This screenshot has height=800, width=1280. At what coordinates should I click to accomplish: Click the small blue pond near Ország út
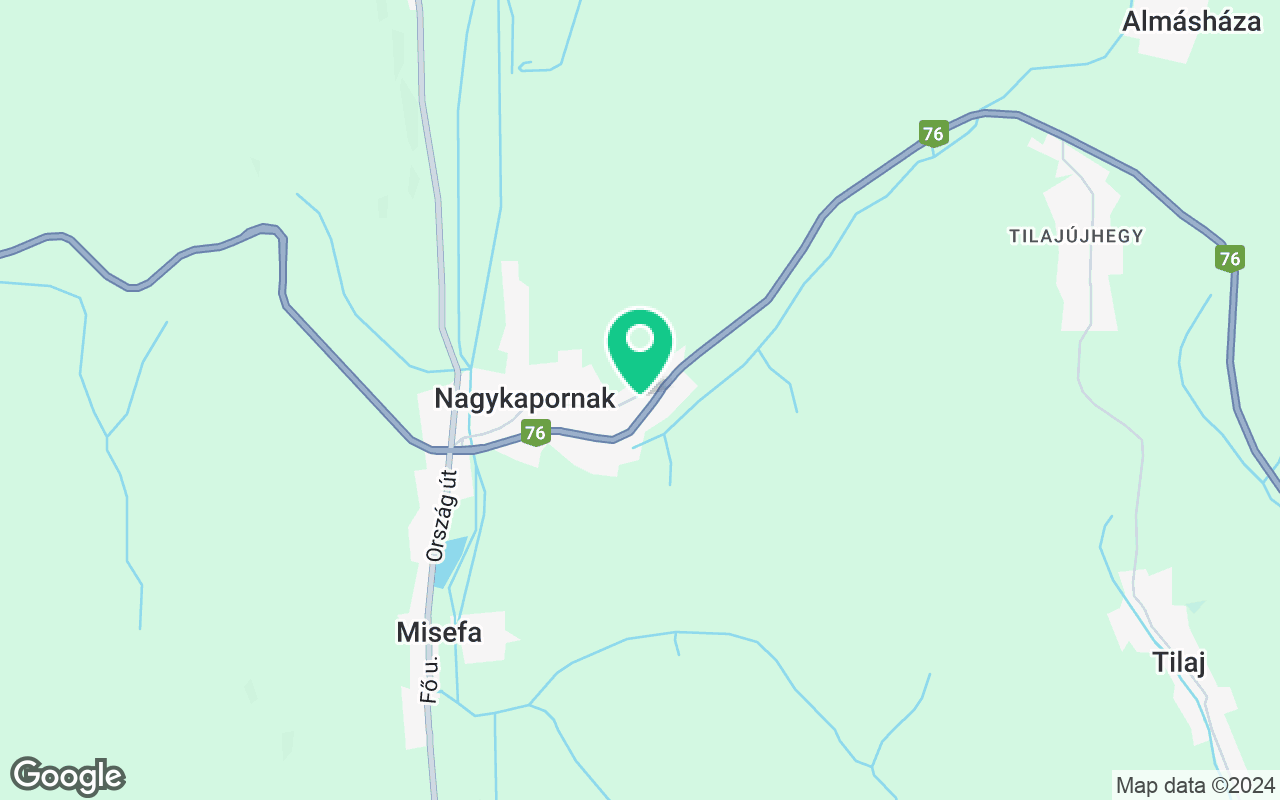coord(449,562)
